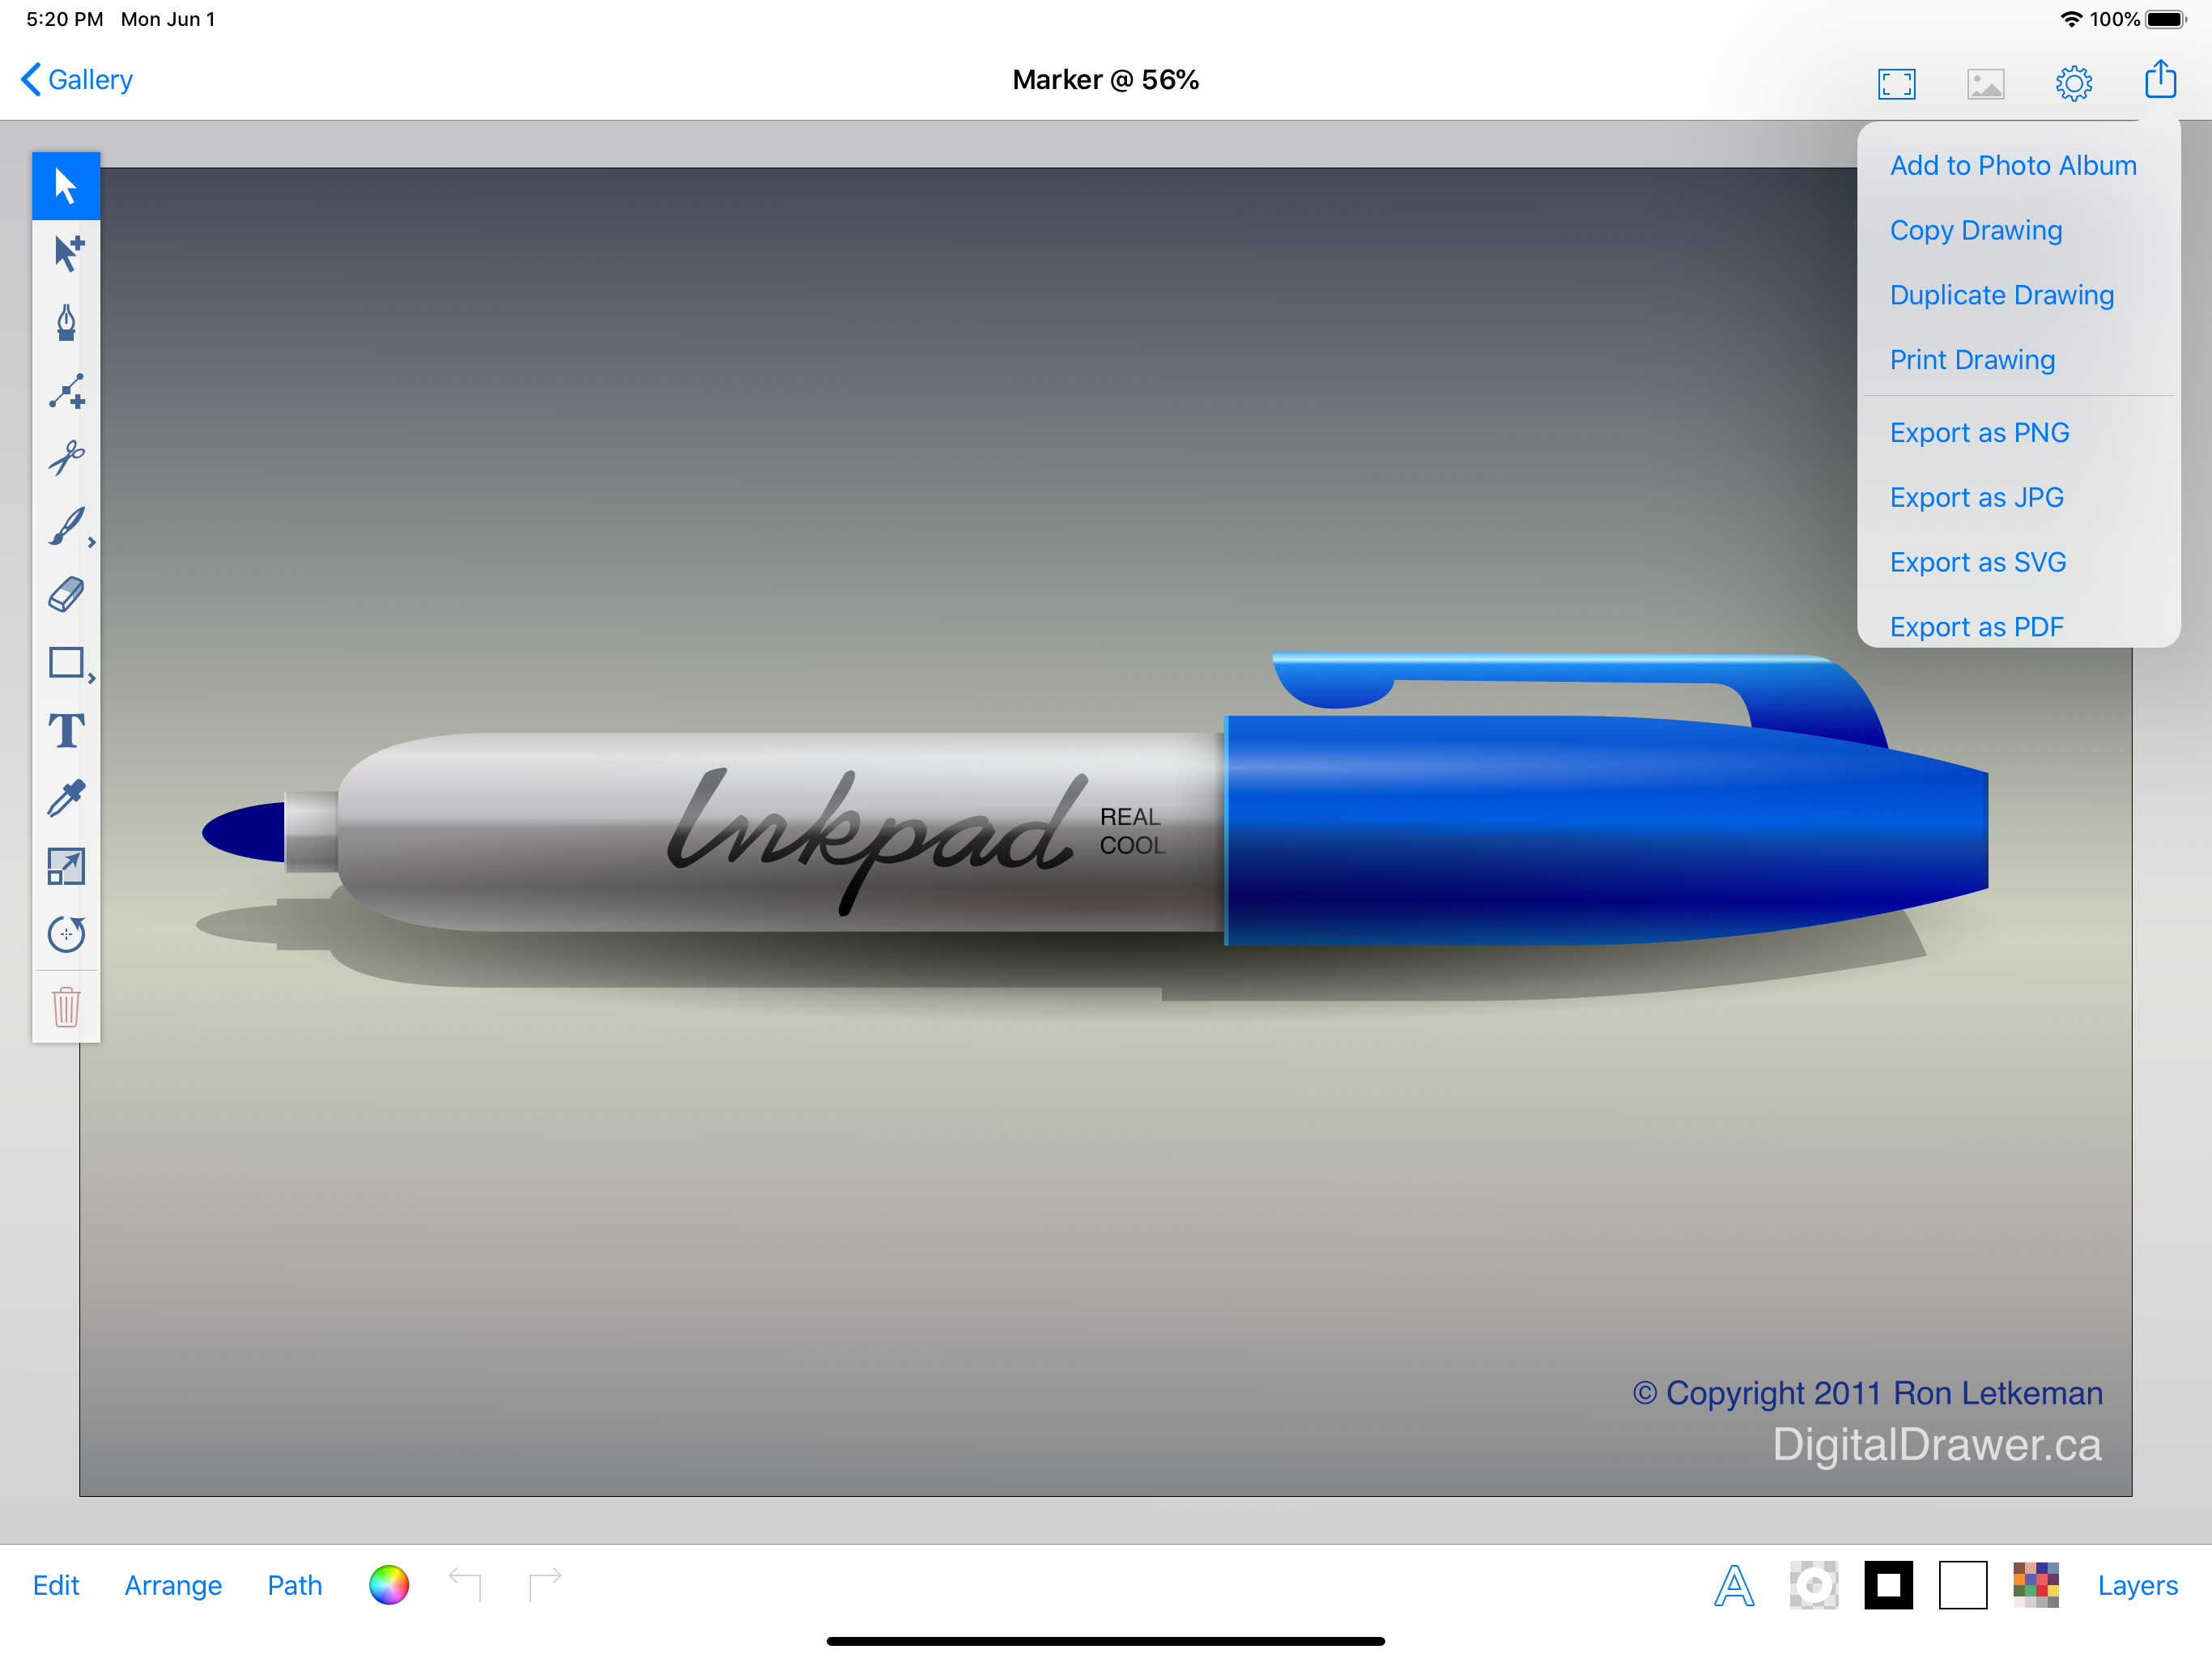Open the shadow and opacity options
Screen dimensions: 2212x1658
(x=1814, y=1586)
